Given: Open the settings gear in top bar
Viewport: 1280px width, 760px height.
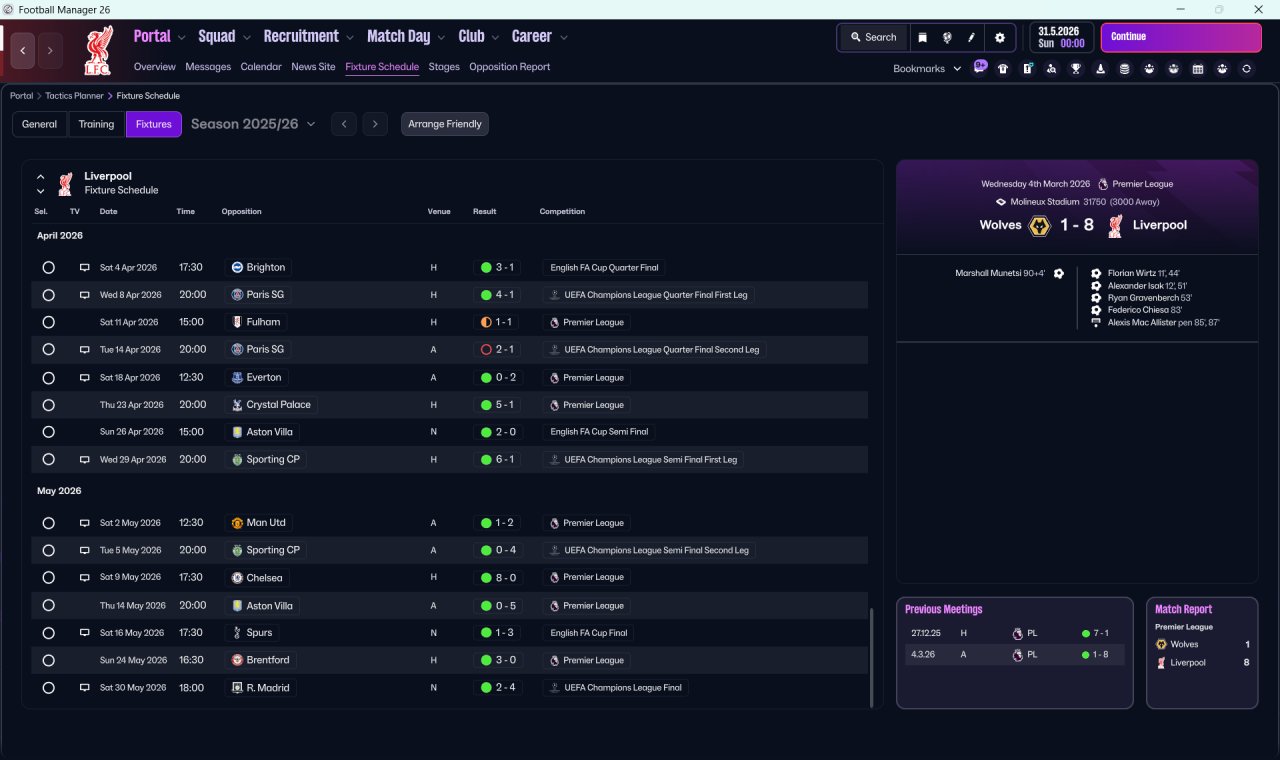Looking at the screenshot, I should point(999,37).
